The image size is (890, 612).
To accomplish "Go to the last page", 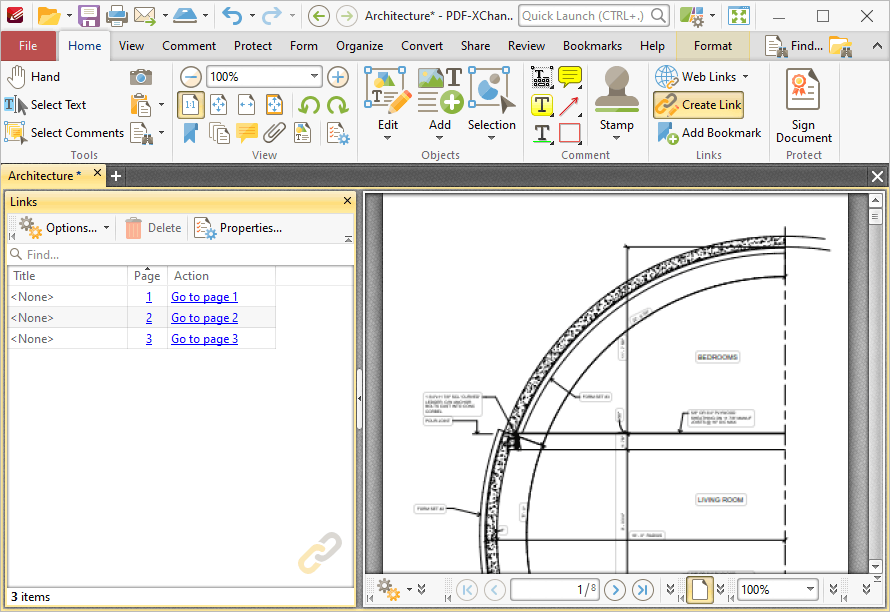I will (x=643, y=590).
